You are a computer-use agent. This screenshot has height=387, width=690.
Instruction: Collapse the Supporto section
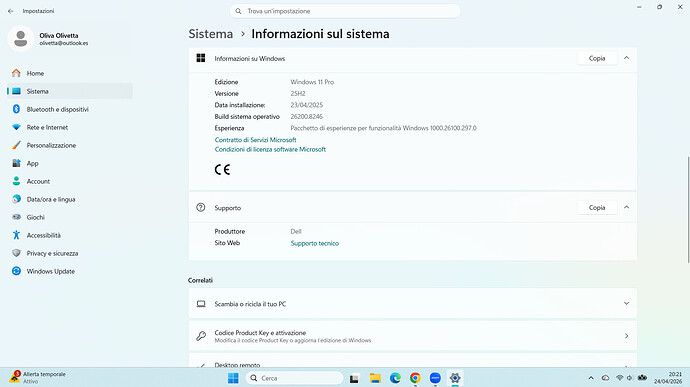tap(626, 207)
